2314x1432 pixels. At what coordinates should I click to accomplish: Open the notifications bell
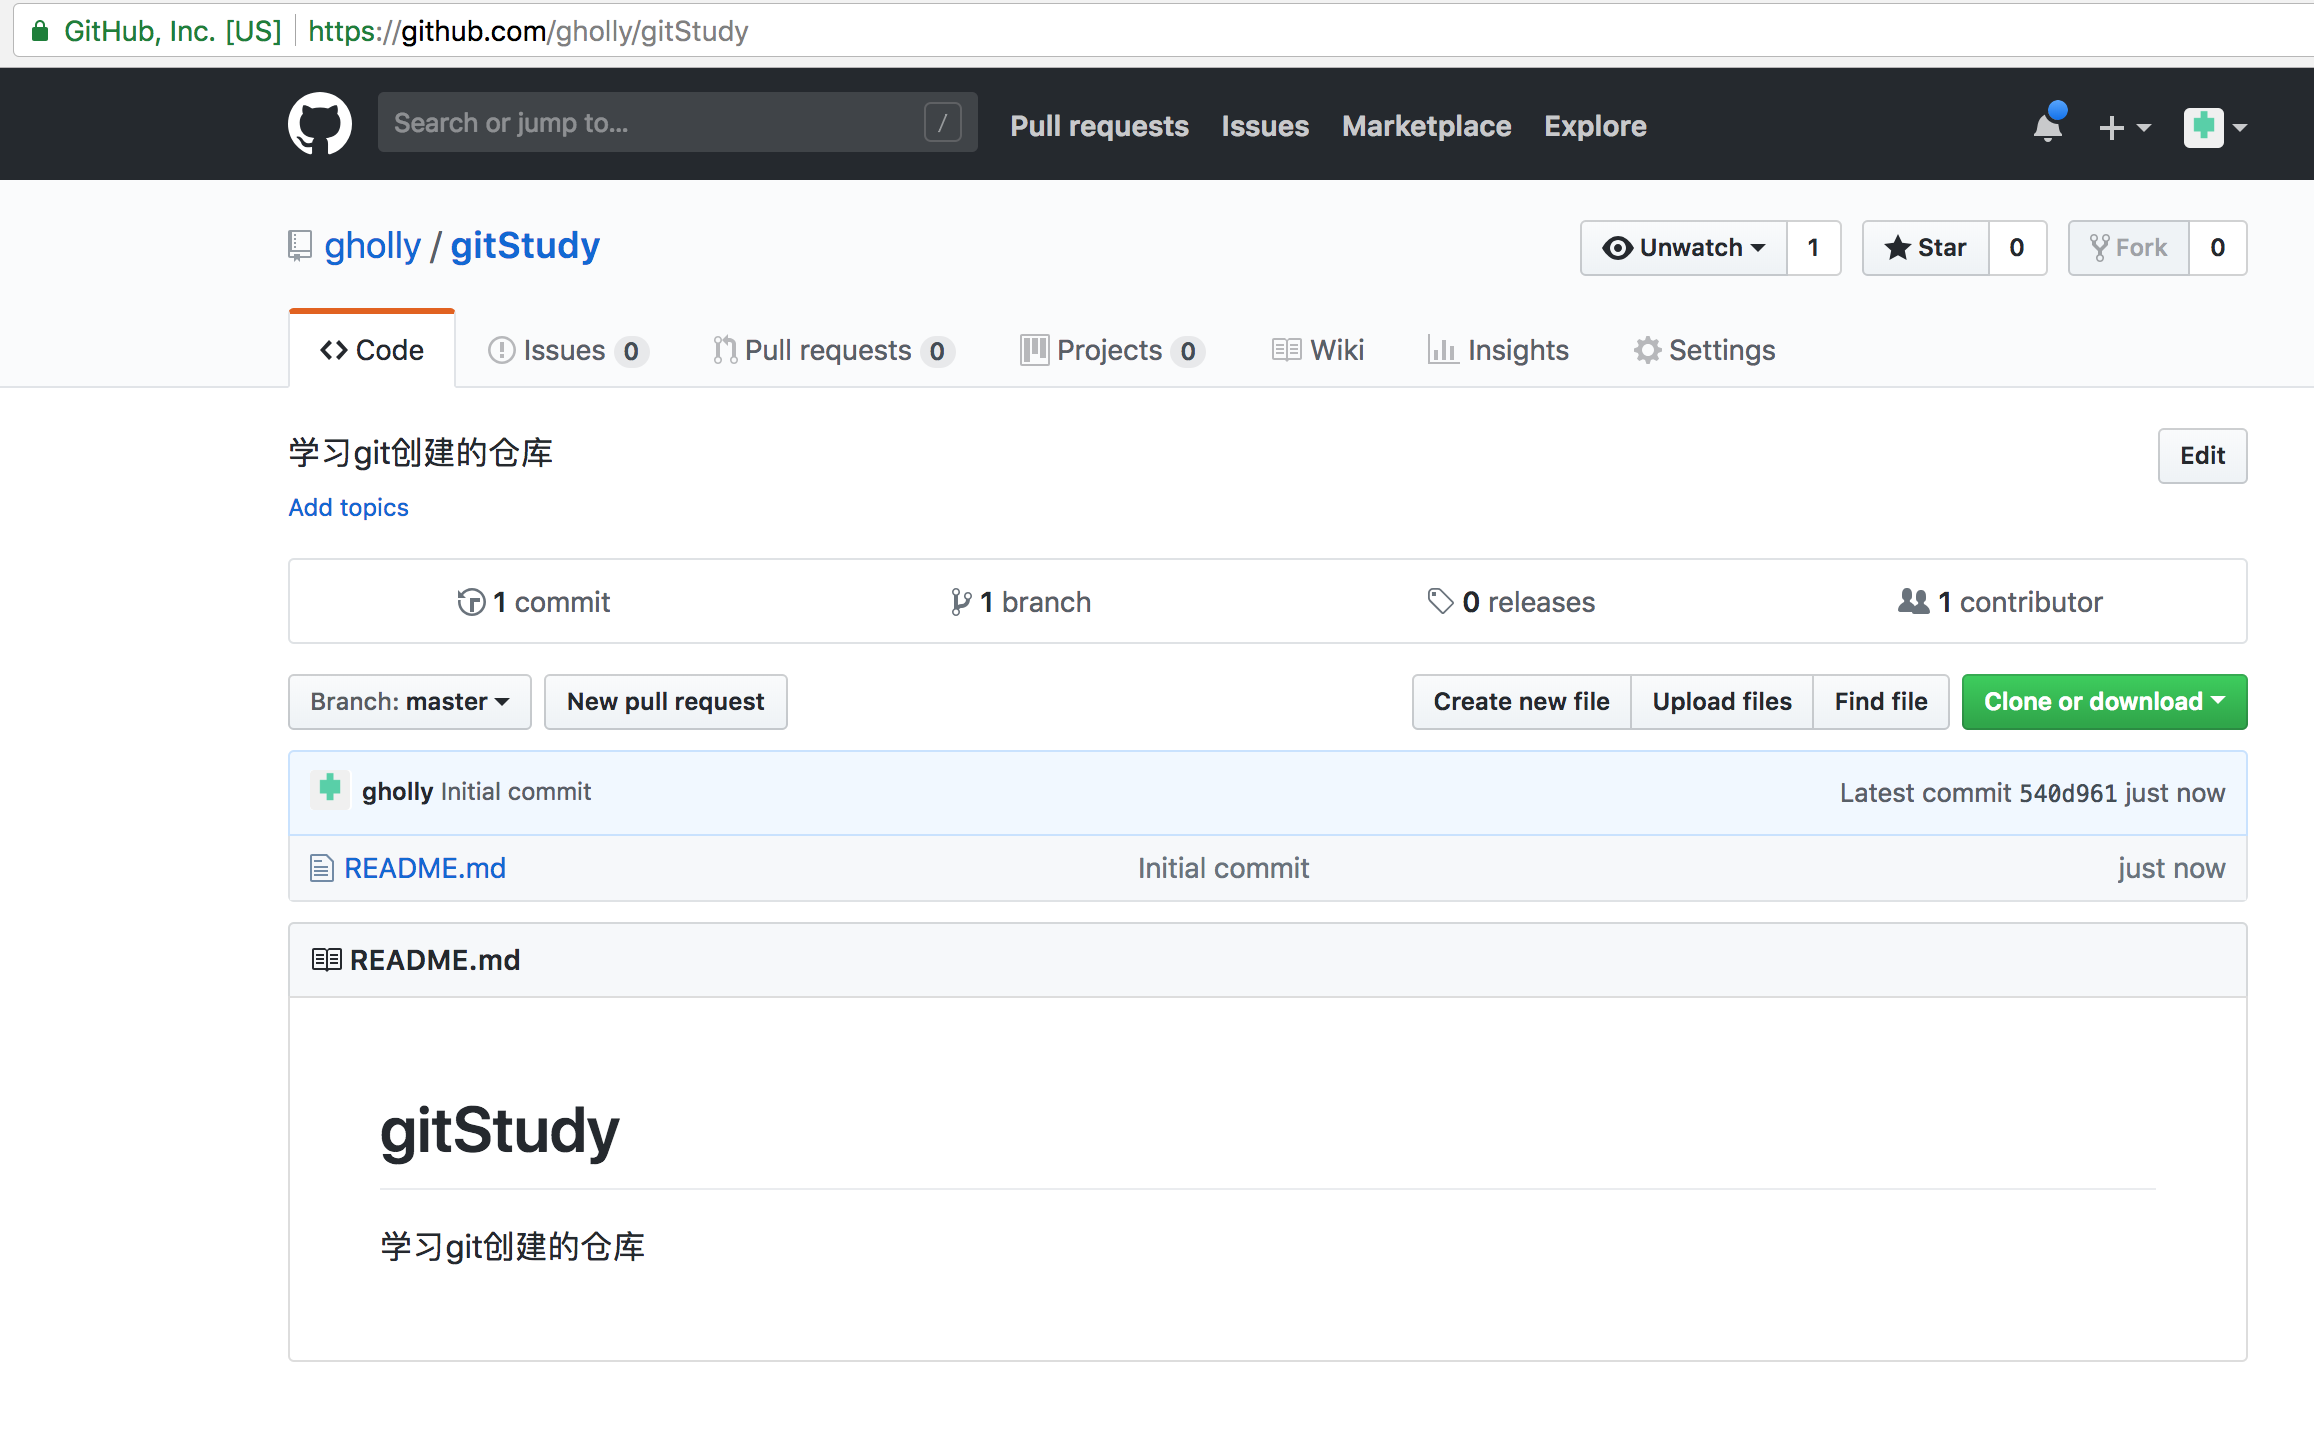[2048, 126]
